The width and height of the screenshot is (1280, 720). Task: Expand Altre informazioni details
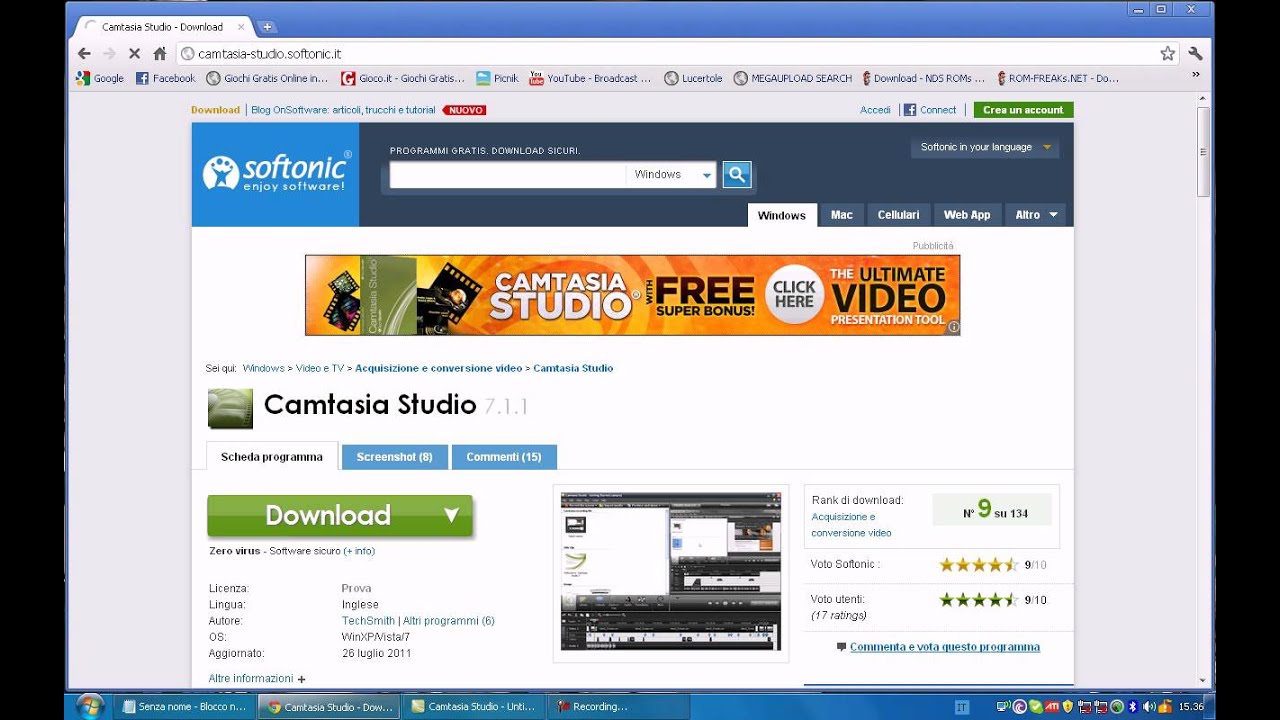[257, 678]
